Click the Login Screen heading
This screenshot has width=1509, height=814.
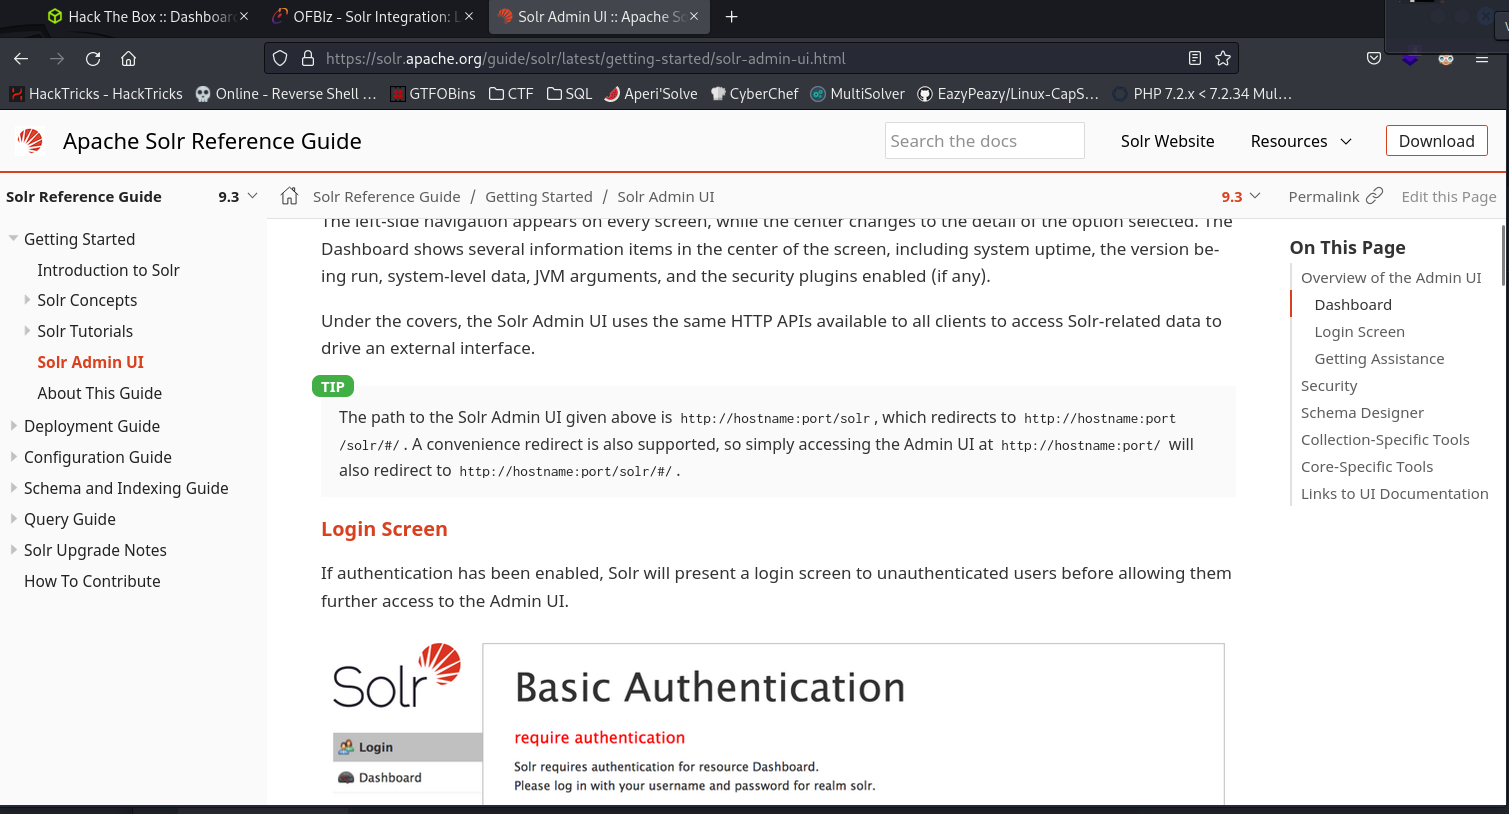tap(384, 529)
